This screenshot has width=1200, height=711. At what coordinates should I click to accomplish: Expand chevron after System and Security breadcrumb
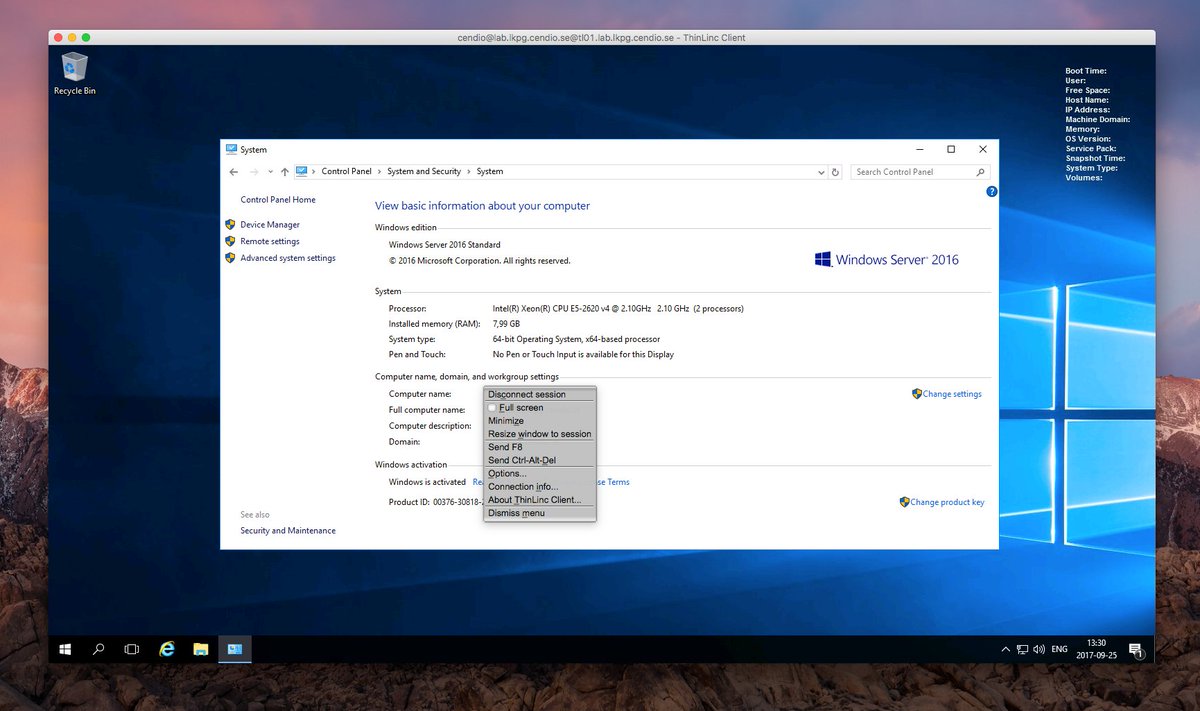[x=469, y=172]
